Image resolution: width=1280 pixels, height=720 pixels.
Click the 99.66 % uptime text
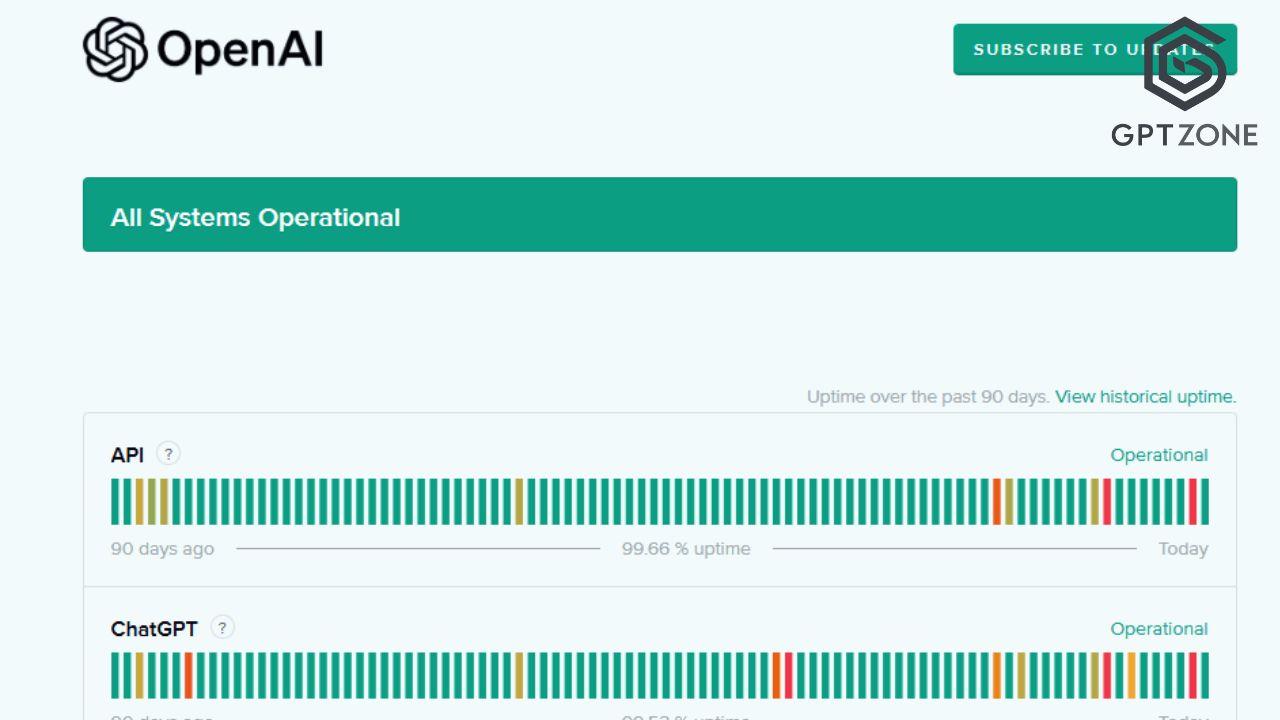pos(686,549)
